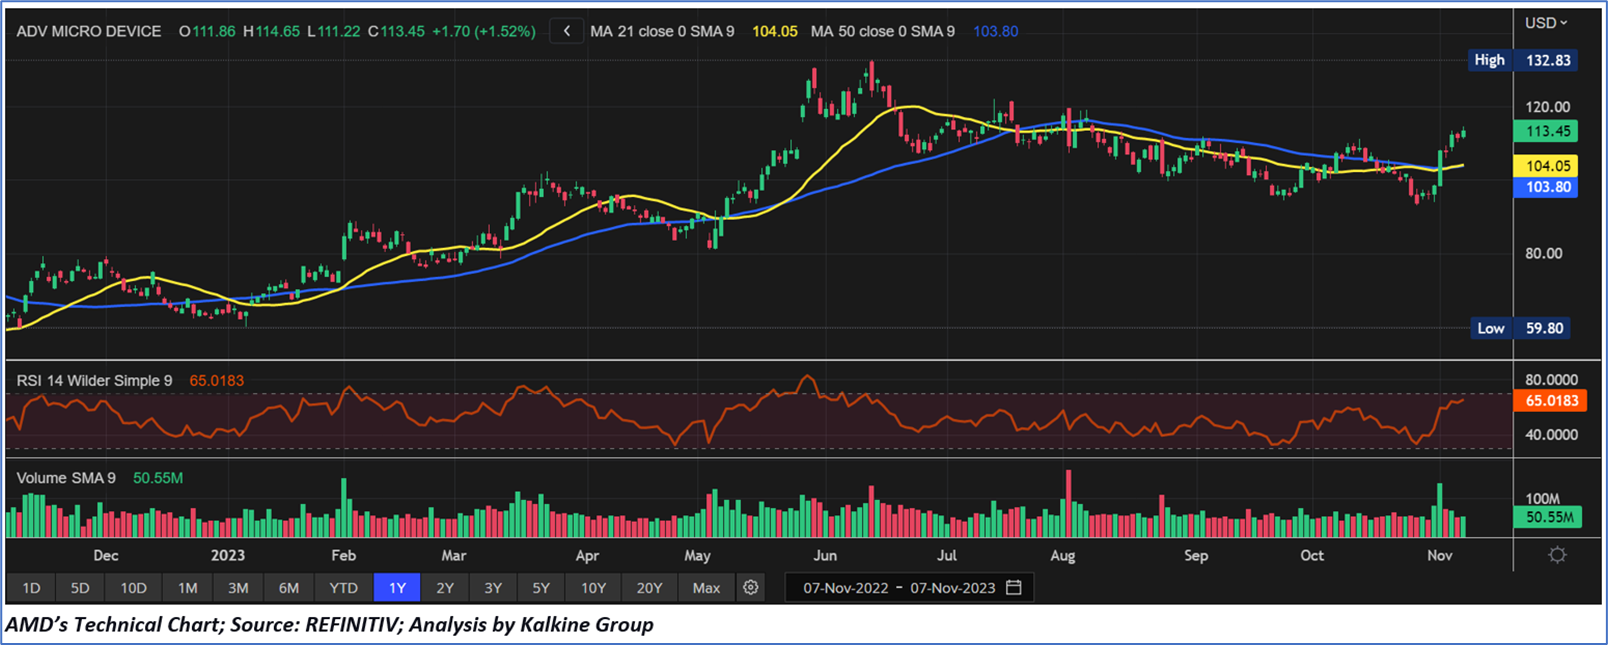This screenshot has height=645, width=1608.
Task: Click green 113.45 current price tag
Action: tap(1546, 131)
